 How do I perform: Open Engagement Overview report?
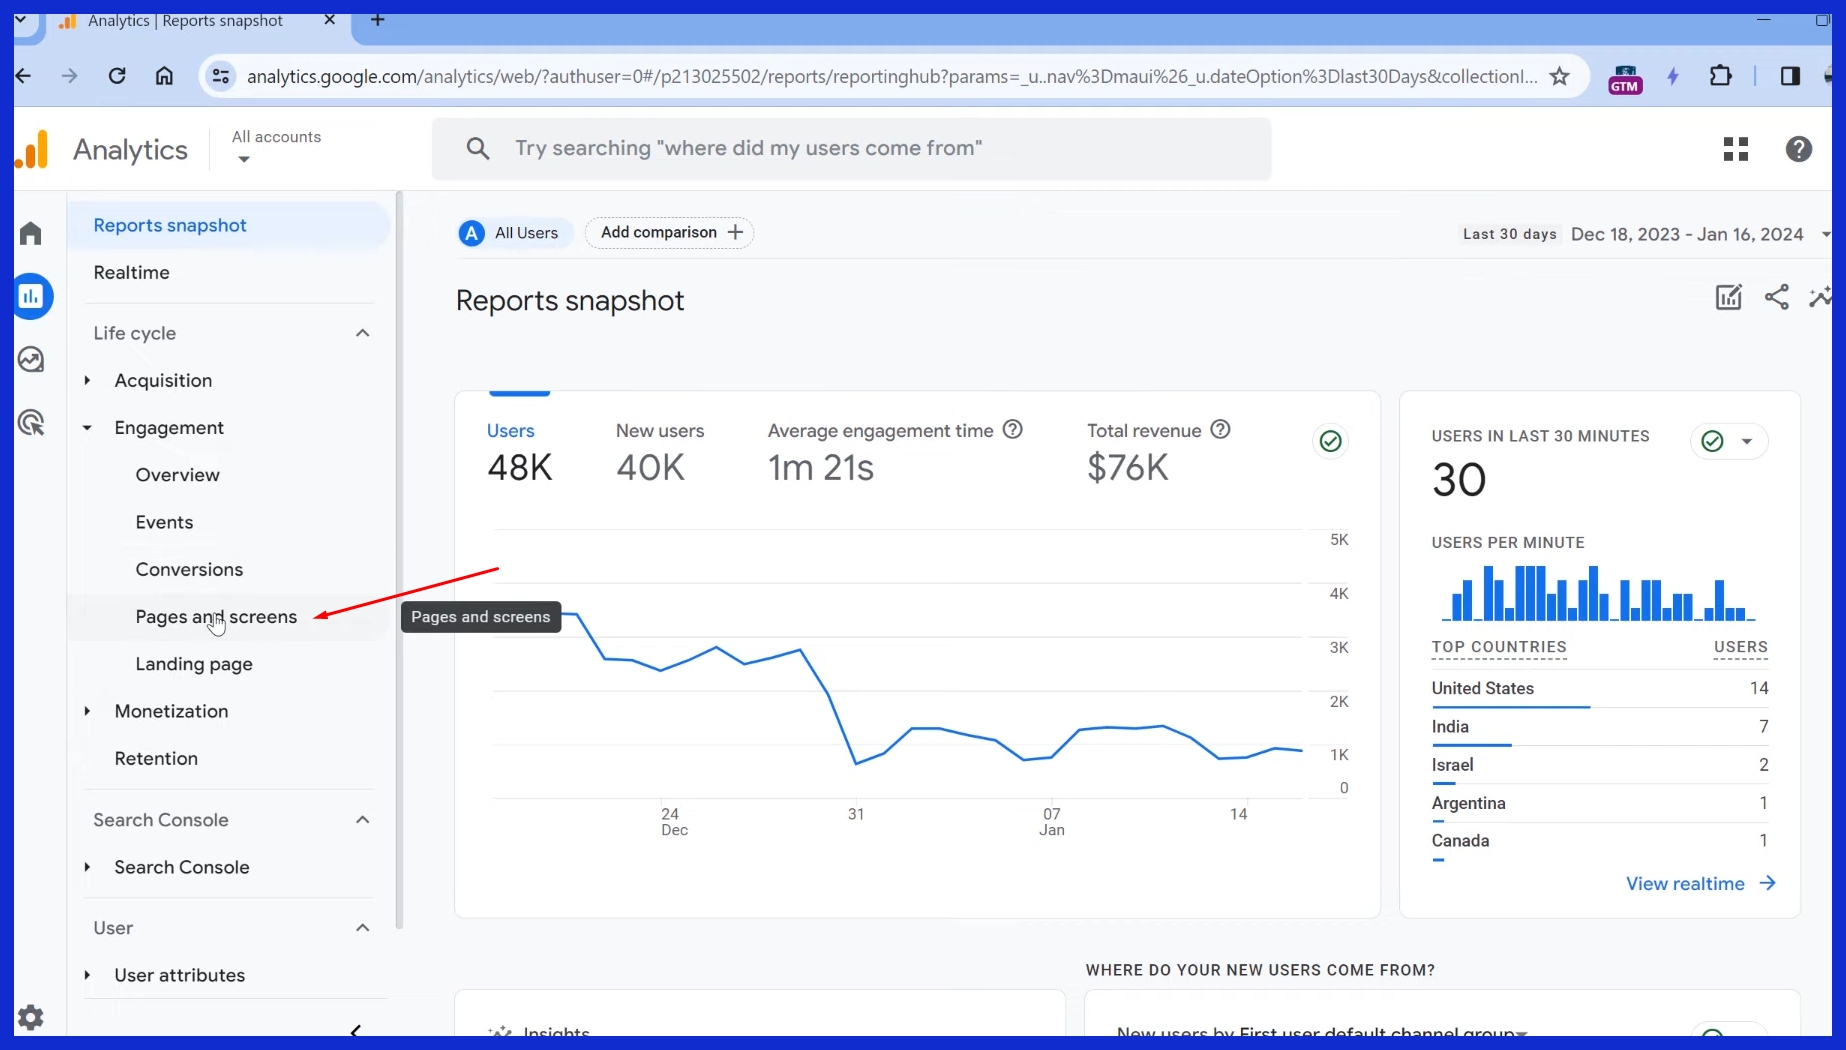(x=177, y=475)
